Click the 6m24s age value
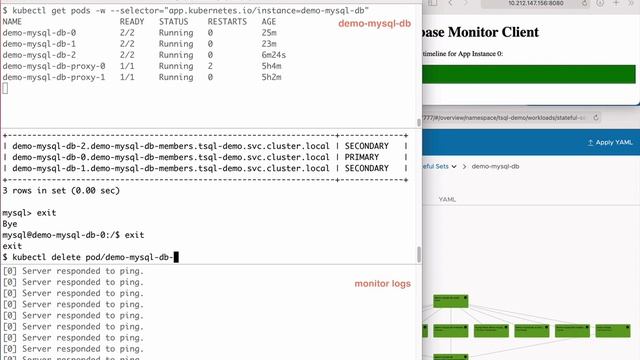The height and width of the screenshot is (360, 640). [273, 55]
